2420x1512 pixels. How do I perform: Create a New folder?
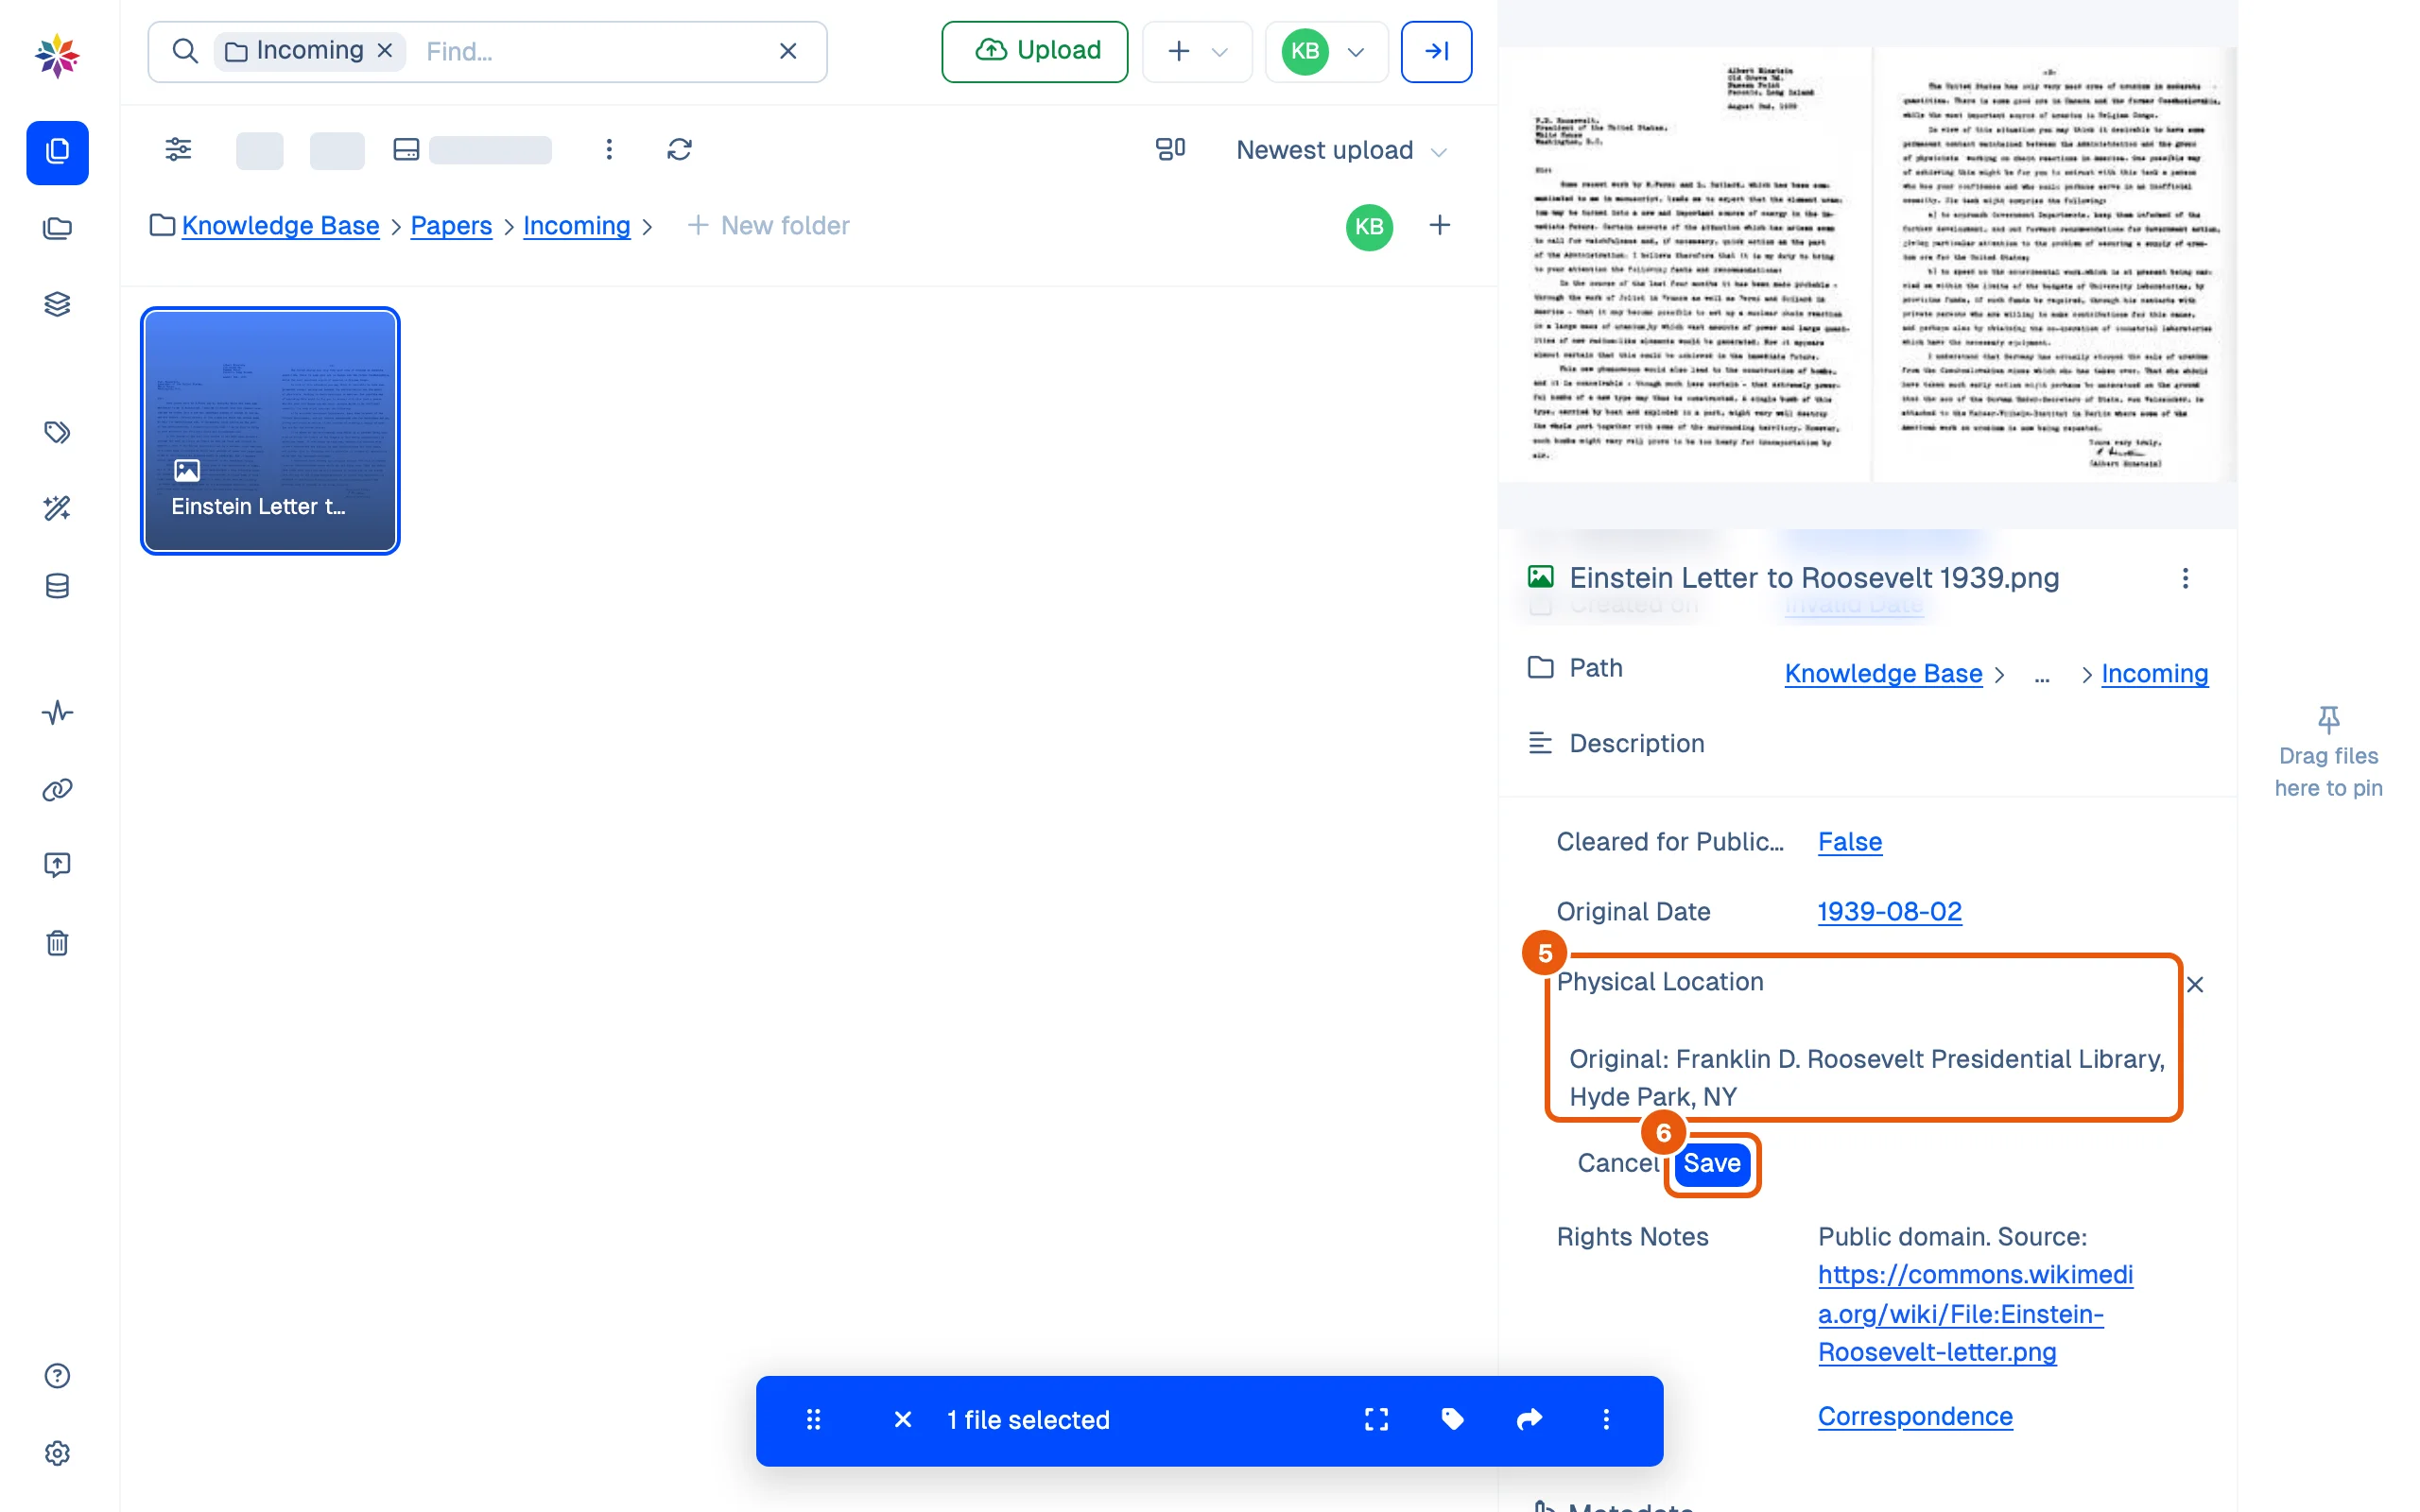[x=769, y=226]
